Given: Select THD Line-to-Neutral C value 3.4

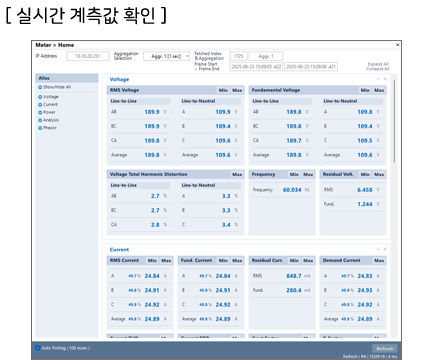Looking at the screenshot, I should [226, 225].
